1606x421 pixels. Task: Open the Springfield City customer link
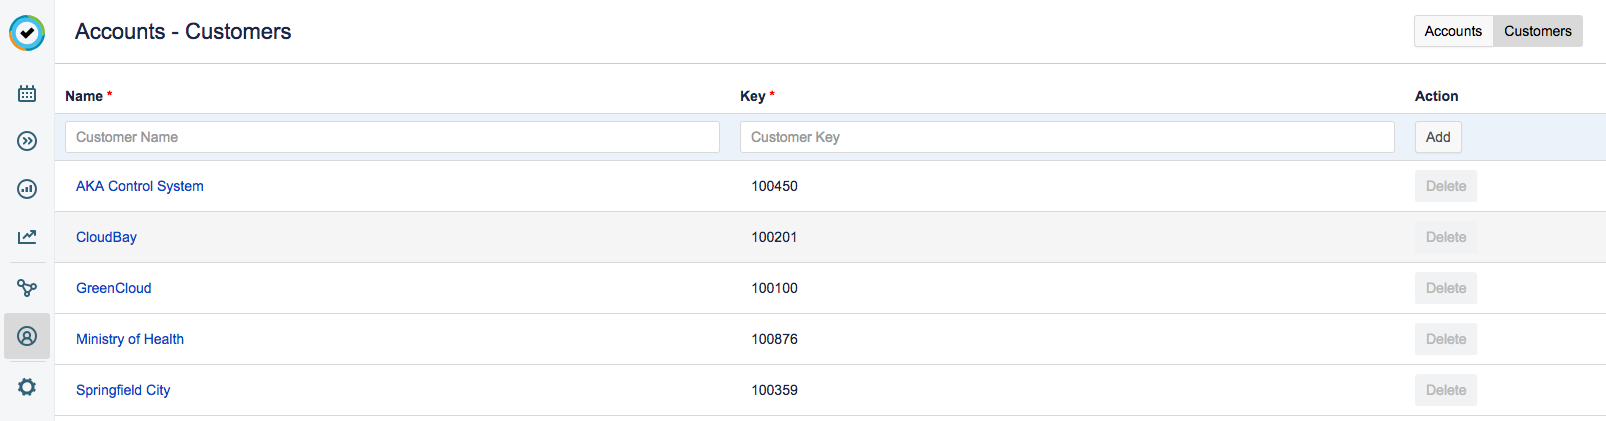pyautogui.click(x=123, y=390)
